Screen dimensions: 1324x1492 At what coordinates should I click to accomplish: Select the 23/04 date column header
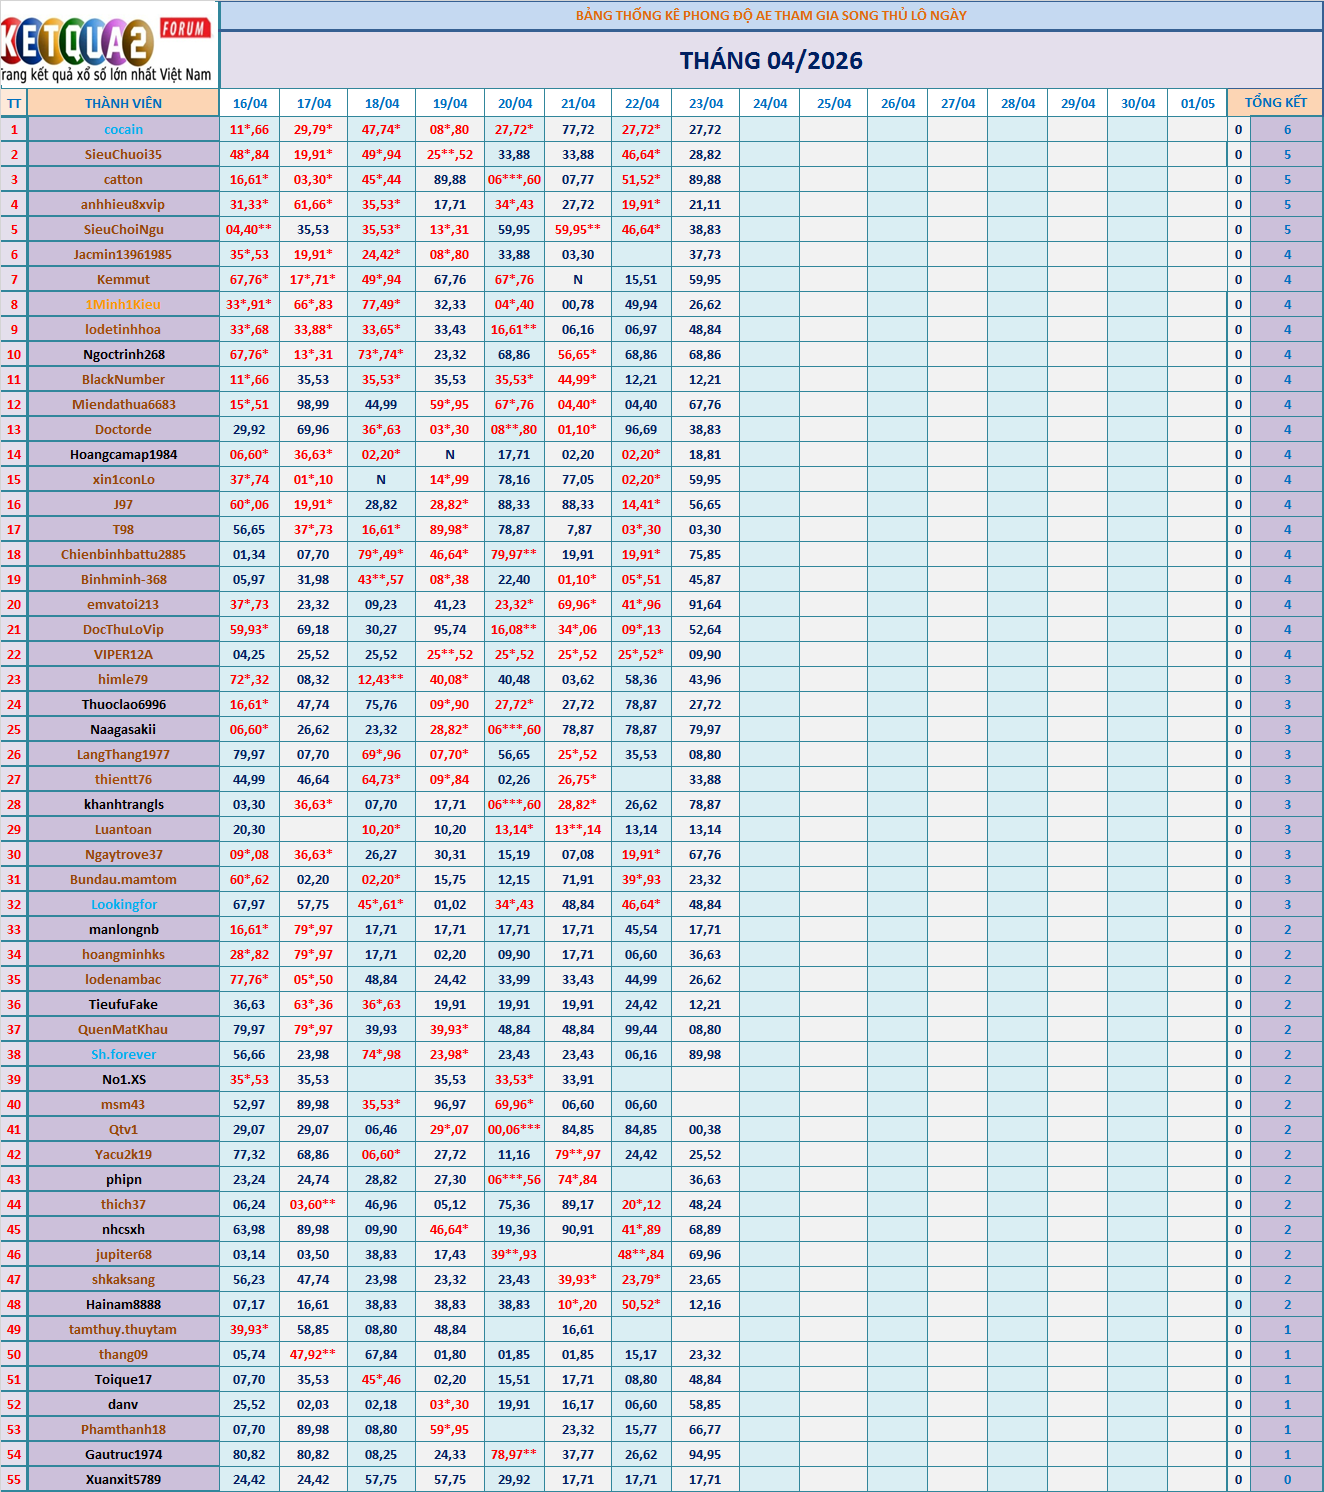click(x=706, y=103)
